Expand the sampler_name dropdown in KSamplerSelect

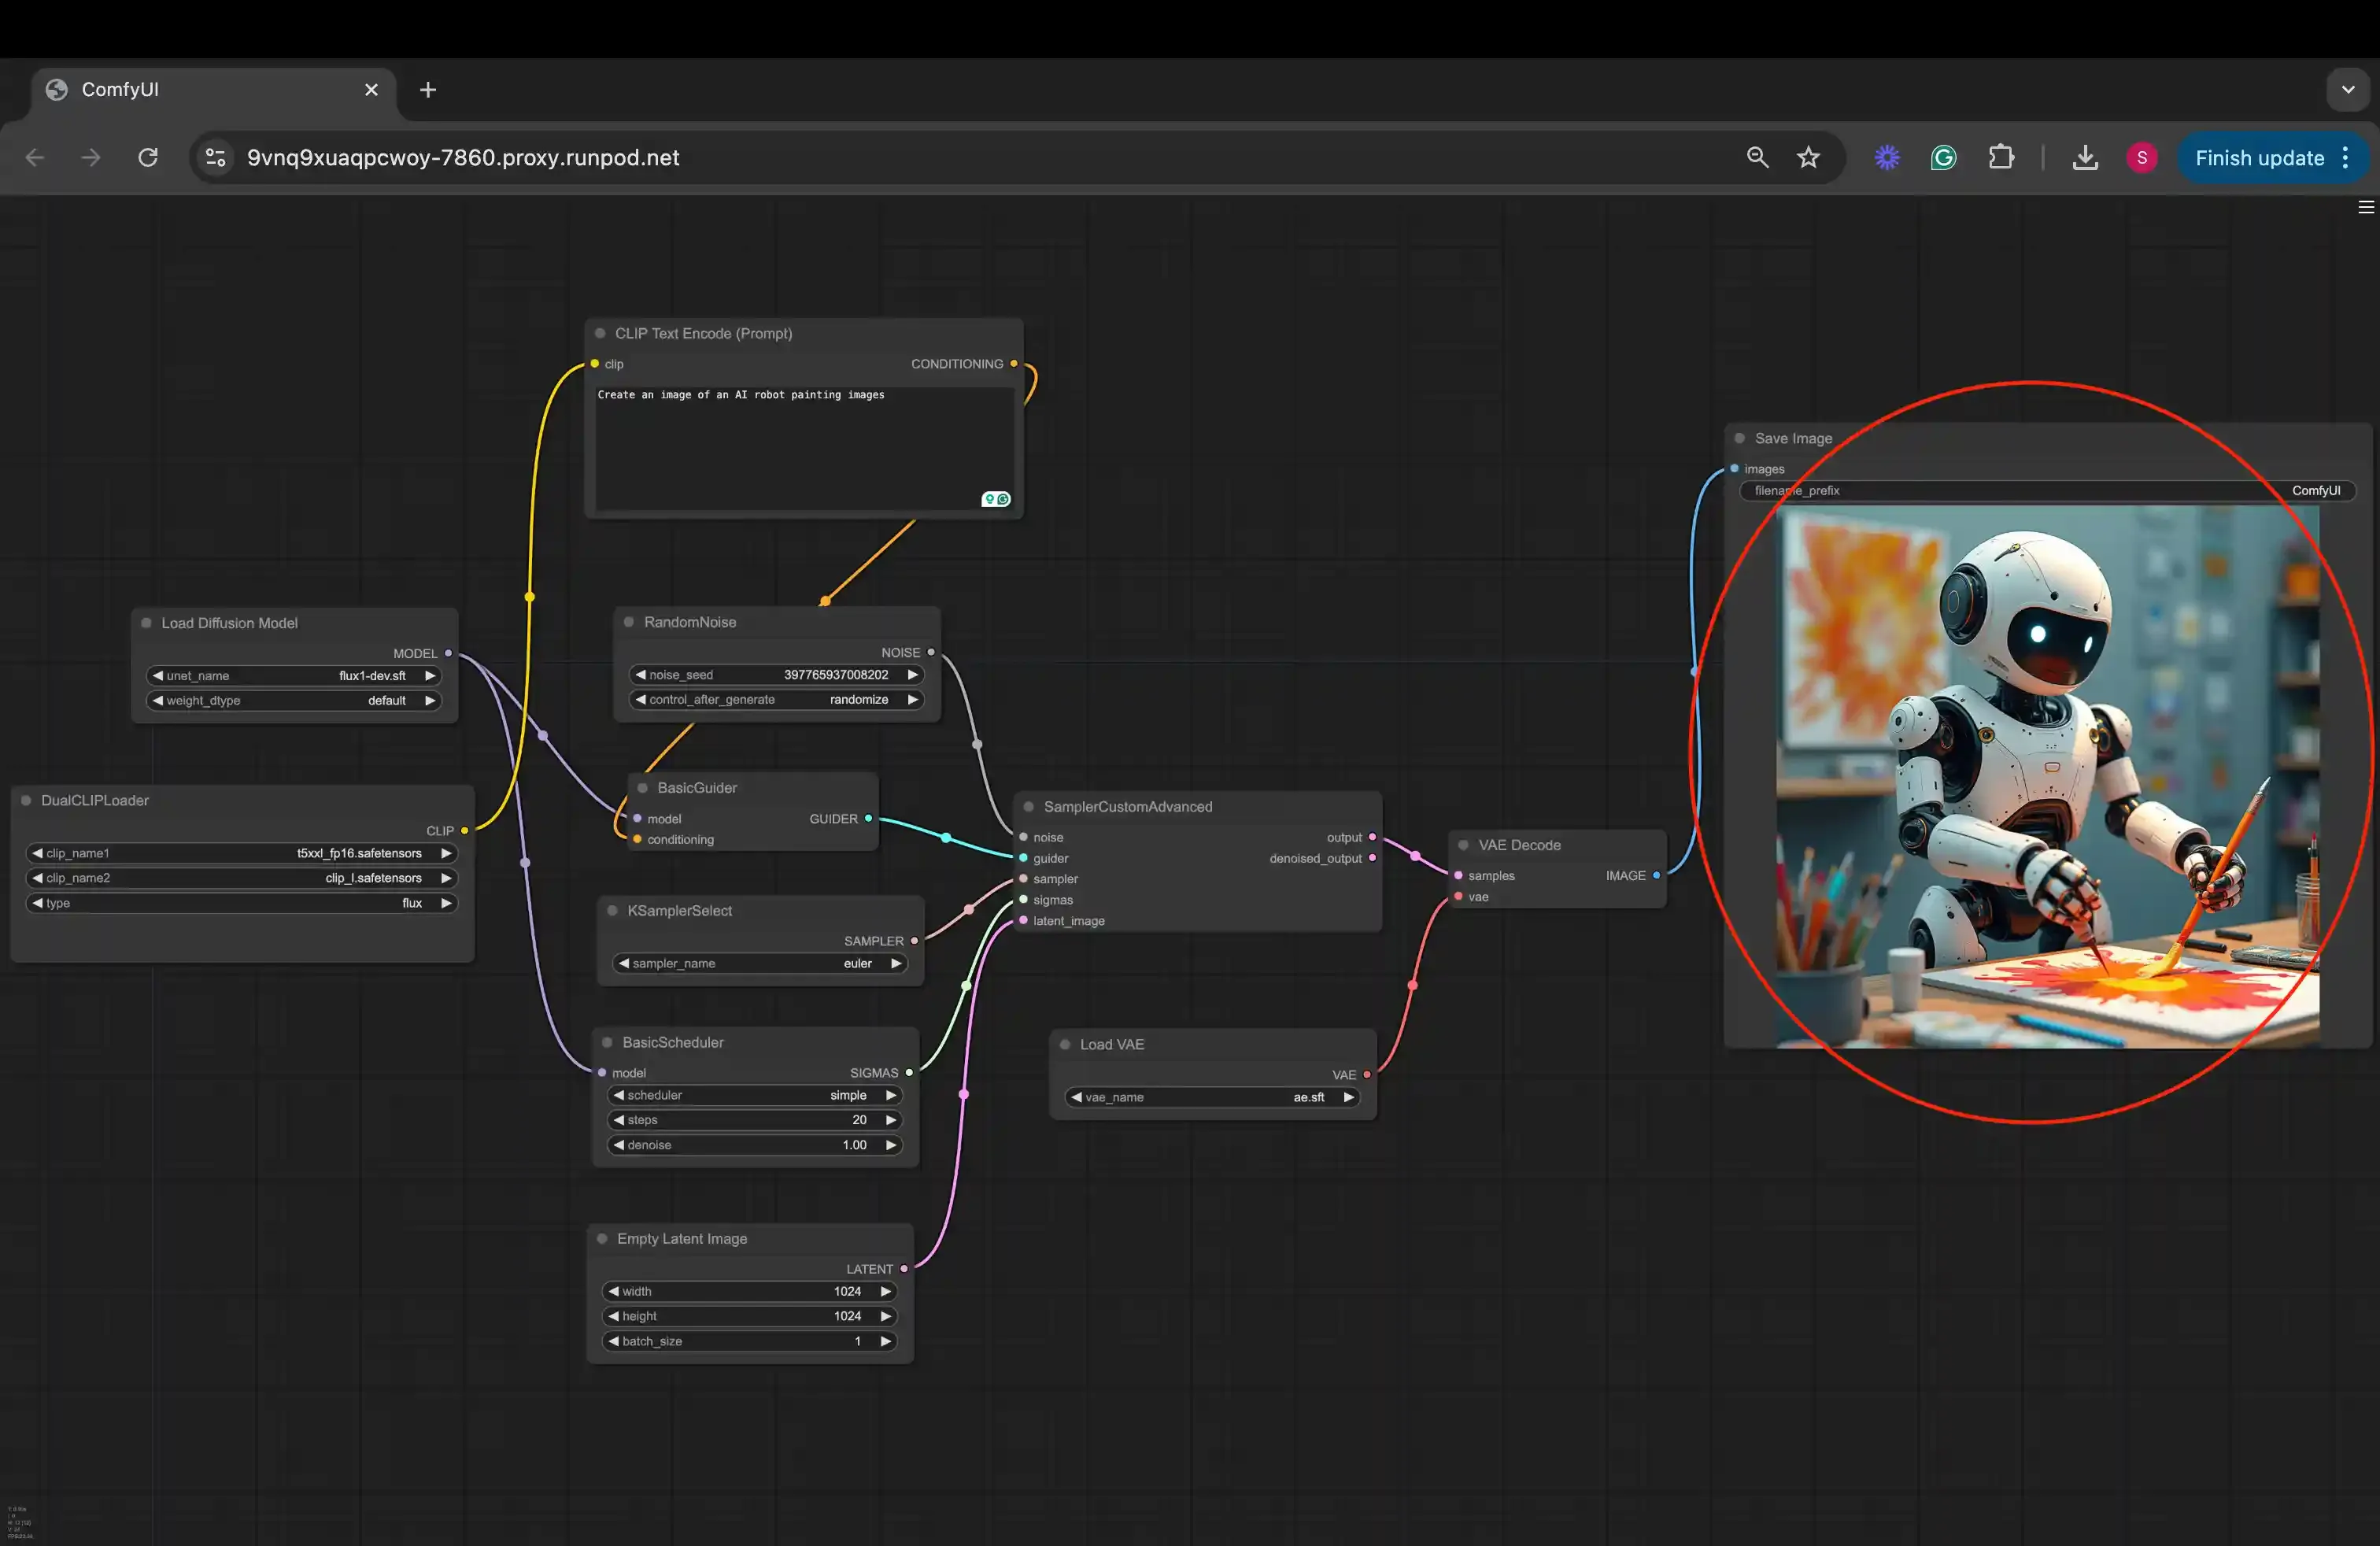coord(755,963)
